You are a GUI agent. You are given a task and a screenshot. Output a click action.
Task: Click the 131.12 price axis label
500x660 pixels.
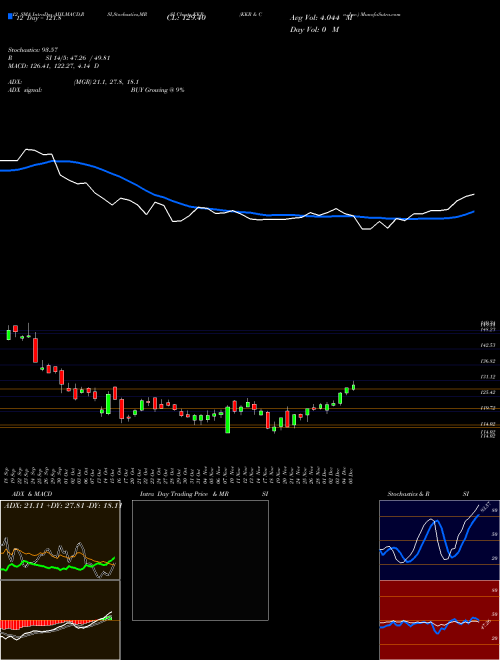coord(487,377)
